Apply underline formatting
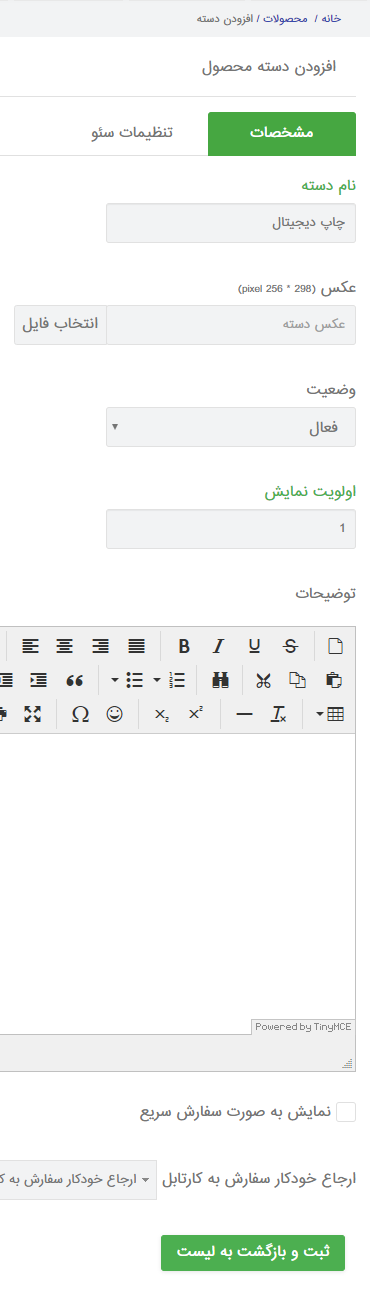 pos(254,646)
